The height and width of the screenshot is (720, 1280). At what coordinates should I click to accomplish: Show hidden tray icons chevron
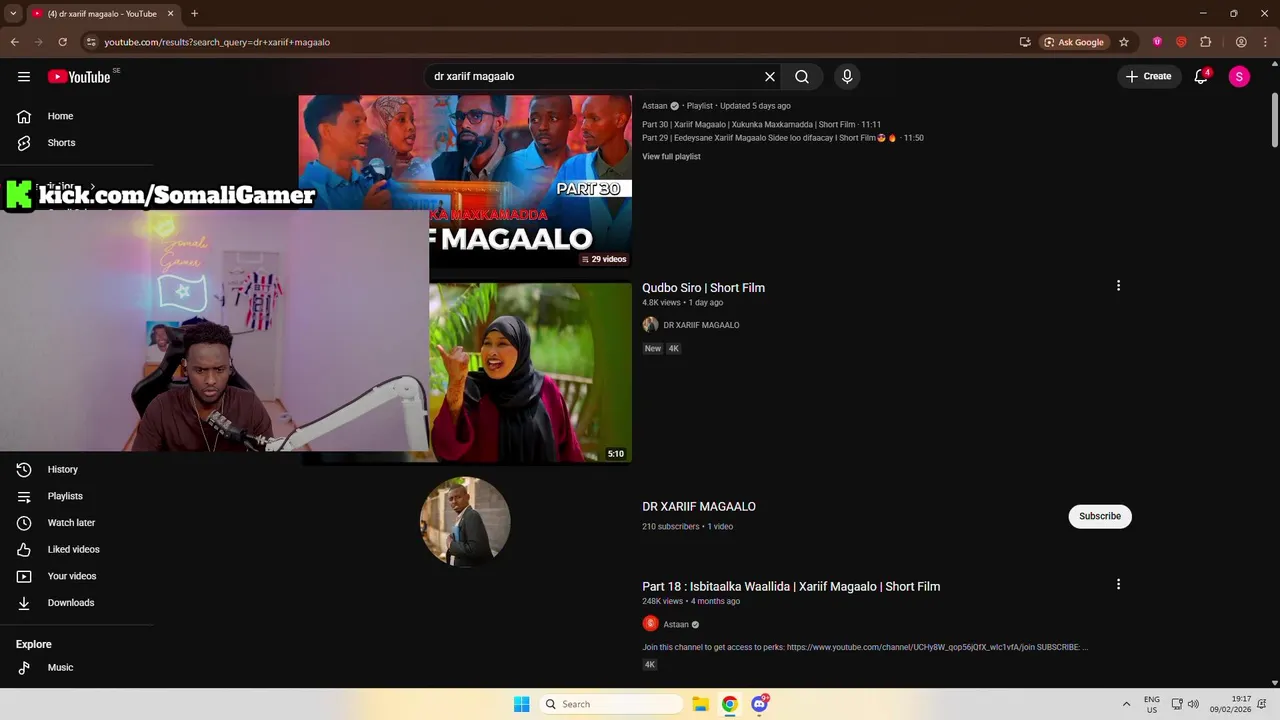click(1127, 704)
